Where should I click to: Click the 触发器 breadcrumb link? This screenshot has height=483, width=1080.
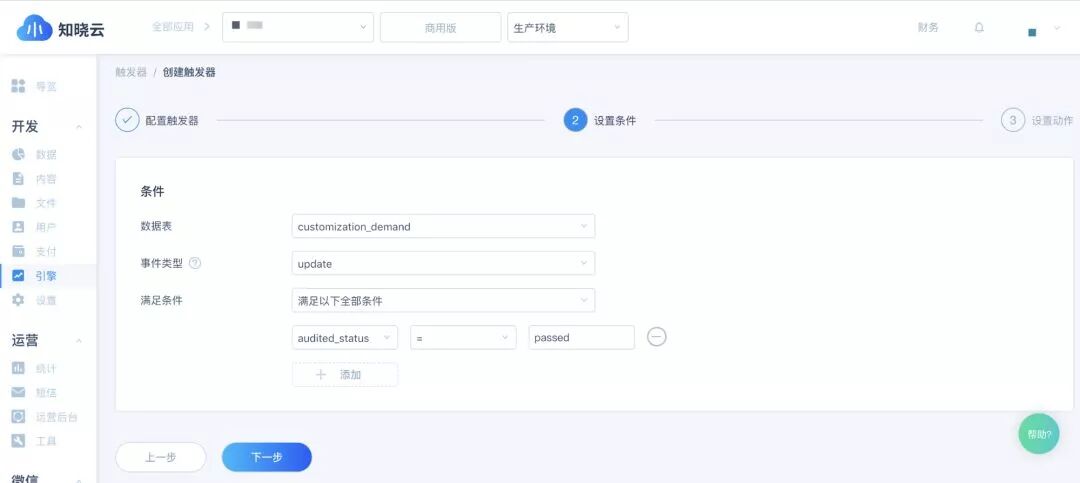pos(131,72)
